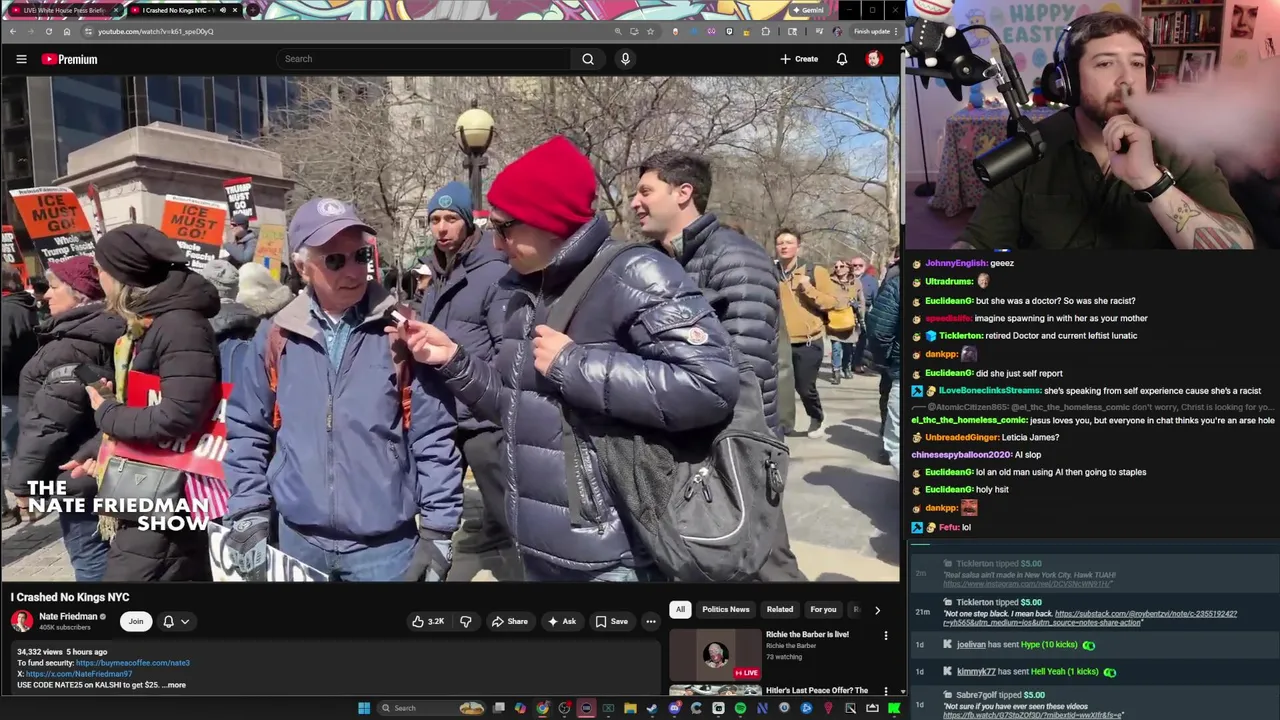1280x720 pixels.
Task: Open Nate Friedman channel avatar
Action: (21, 621)
